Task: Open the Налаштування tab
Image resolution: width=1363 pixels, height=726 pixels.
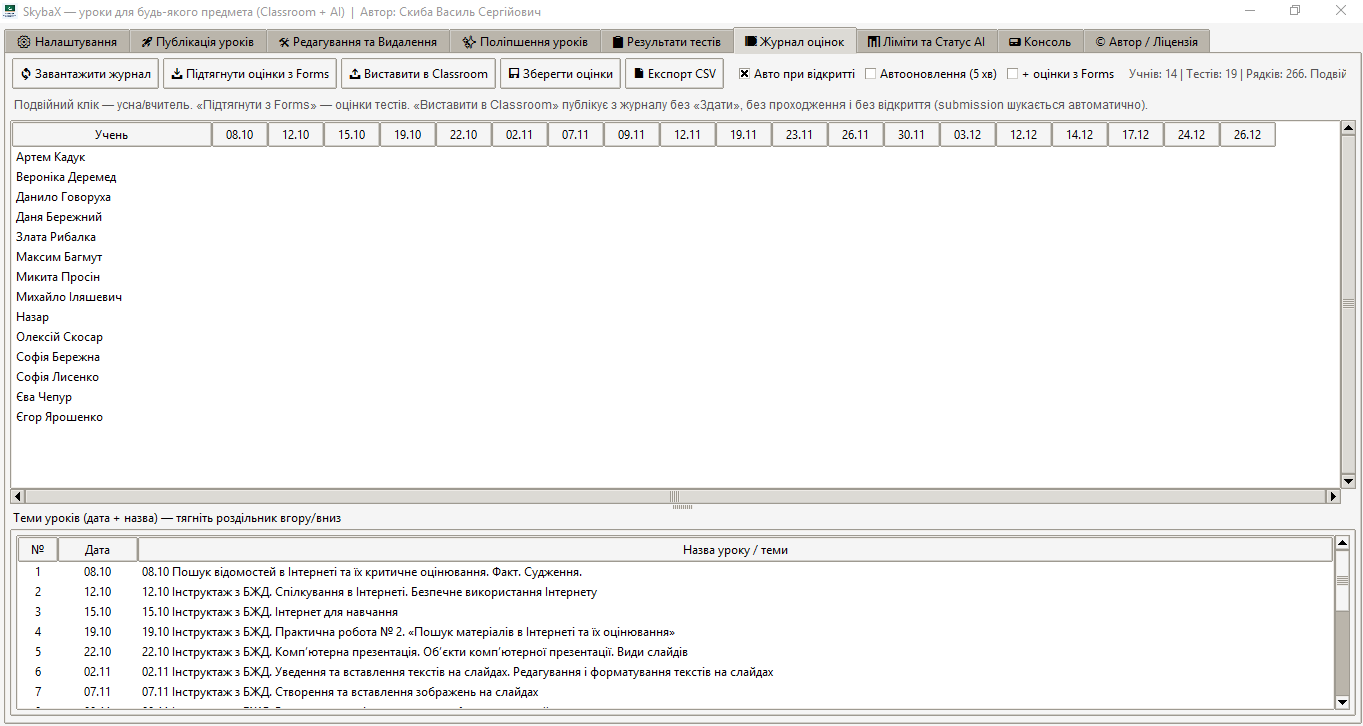Action: coord(67,41)
